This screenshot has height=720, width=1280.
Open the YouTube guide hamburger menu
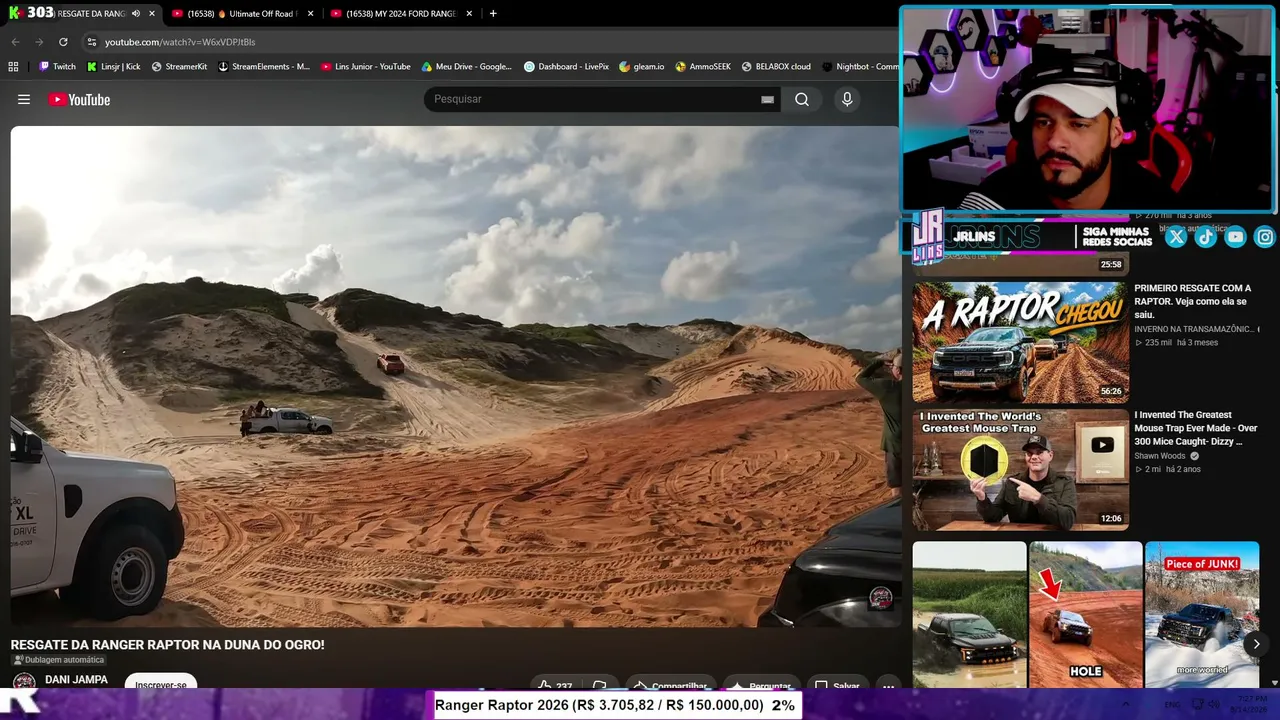(x=24, y=99)
